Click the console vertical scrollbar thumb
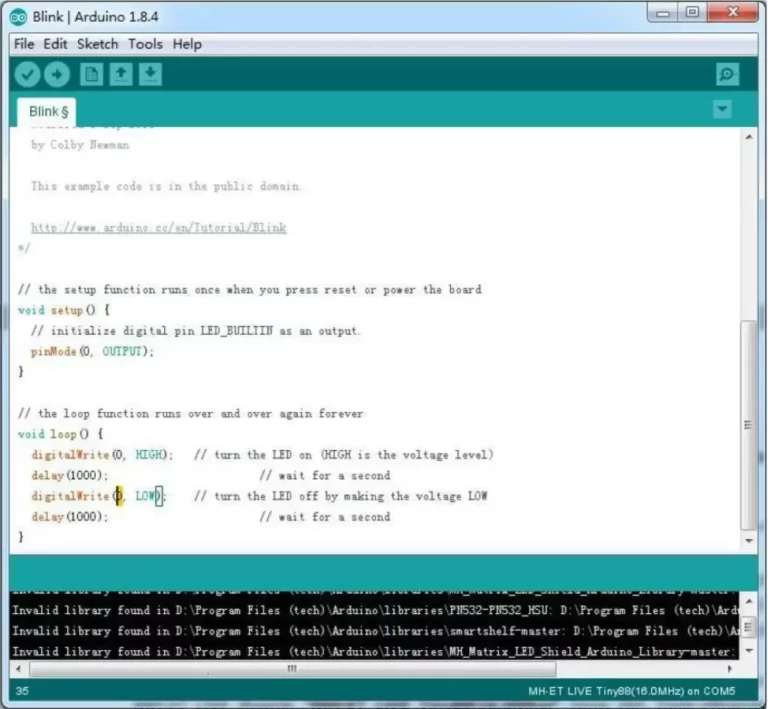Image resolution: width=768 pixels, height=709 pixels. click(x=748, y=626)
